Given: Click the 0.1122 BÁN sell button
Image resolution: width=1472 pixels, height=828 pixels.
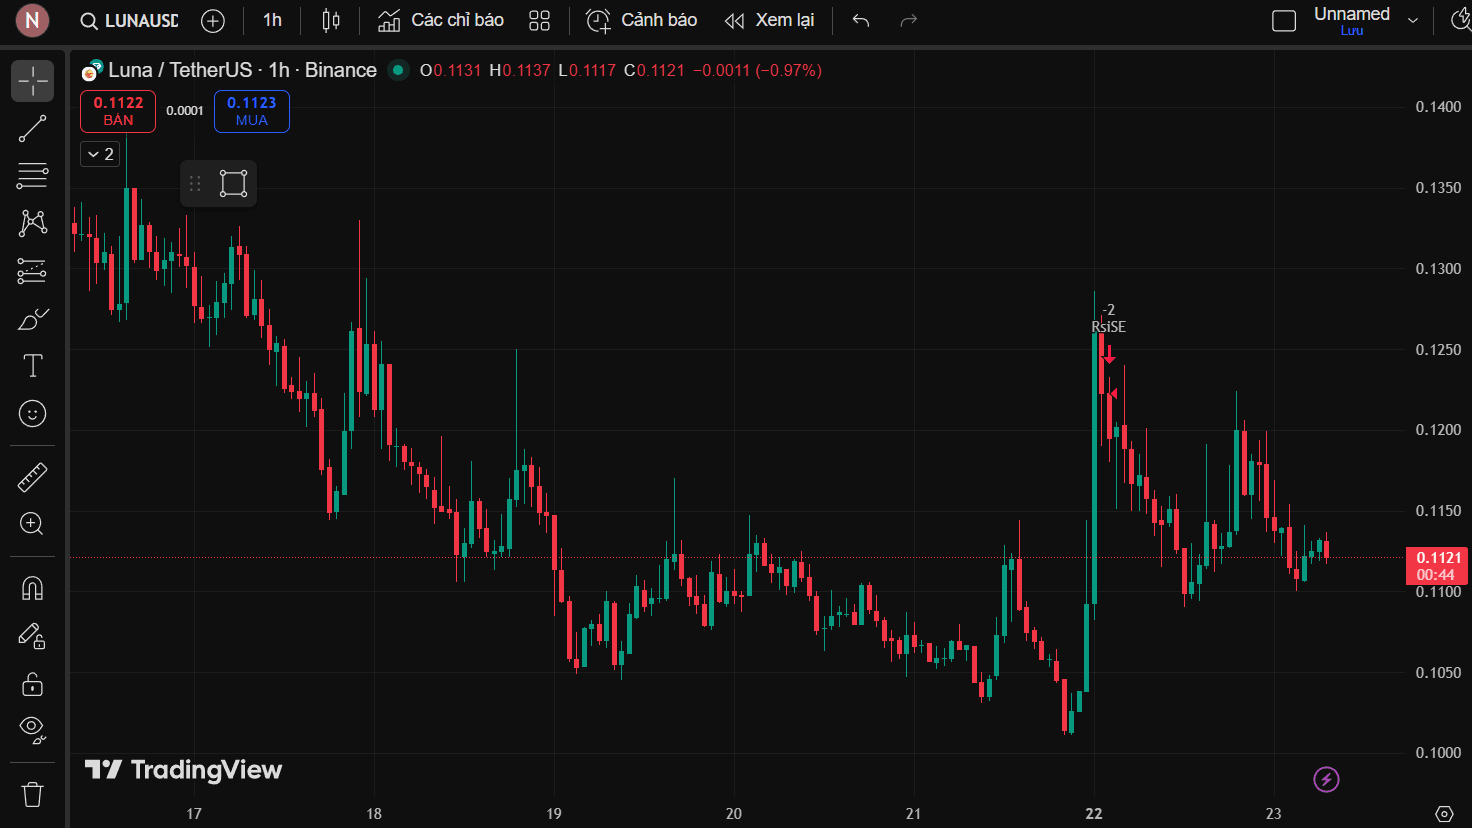Looking at the screenshot, I should pos(118,111).
